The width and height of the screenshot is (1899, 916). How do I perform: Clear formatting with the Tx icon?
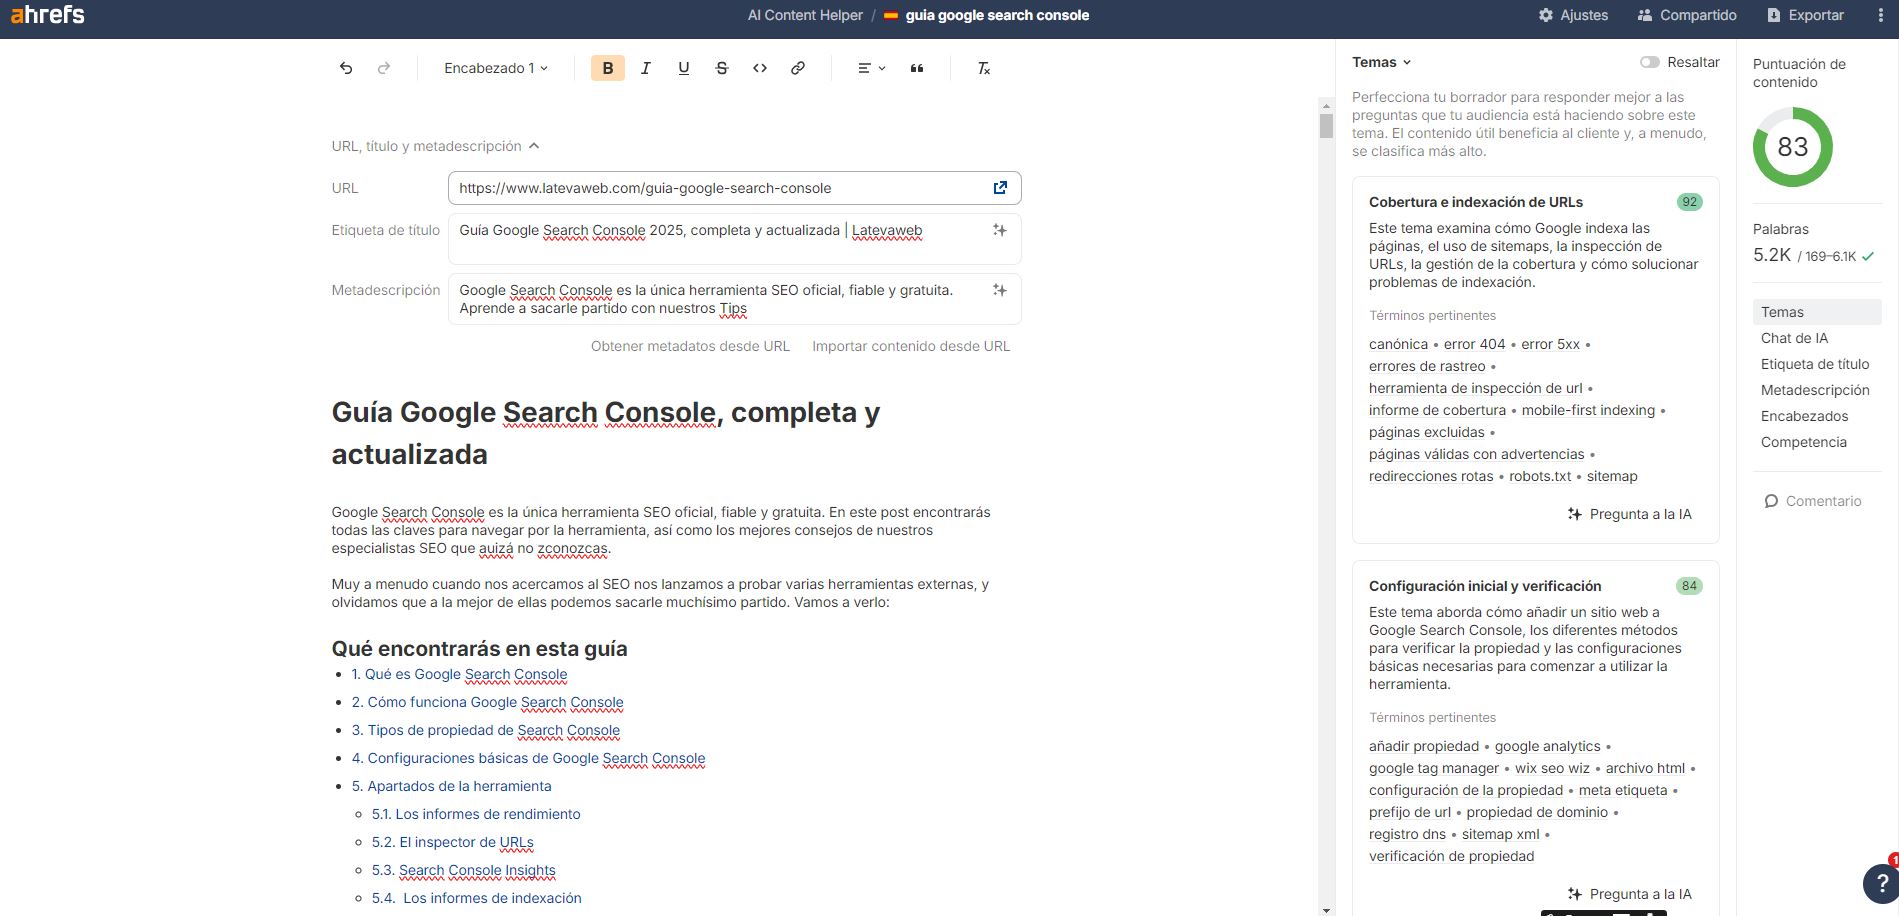click(x=982, y=69)
